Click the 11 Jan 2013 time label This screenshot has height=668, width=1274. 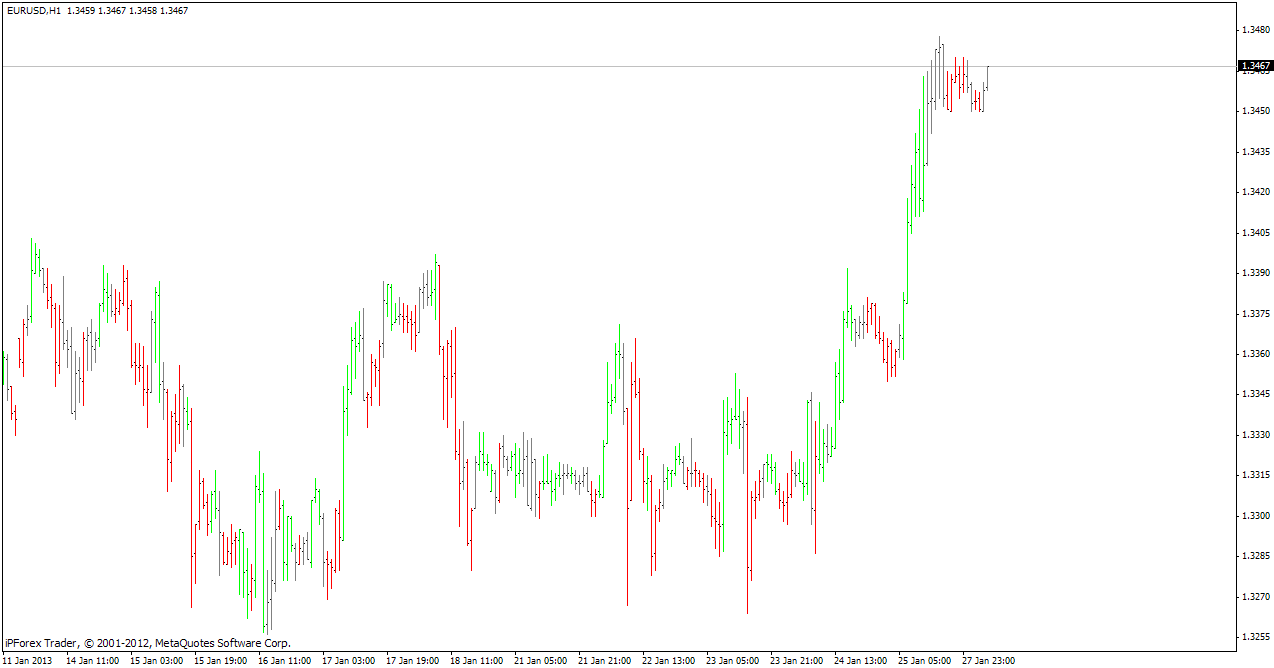tap(28, 660)
